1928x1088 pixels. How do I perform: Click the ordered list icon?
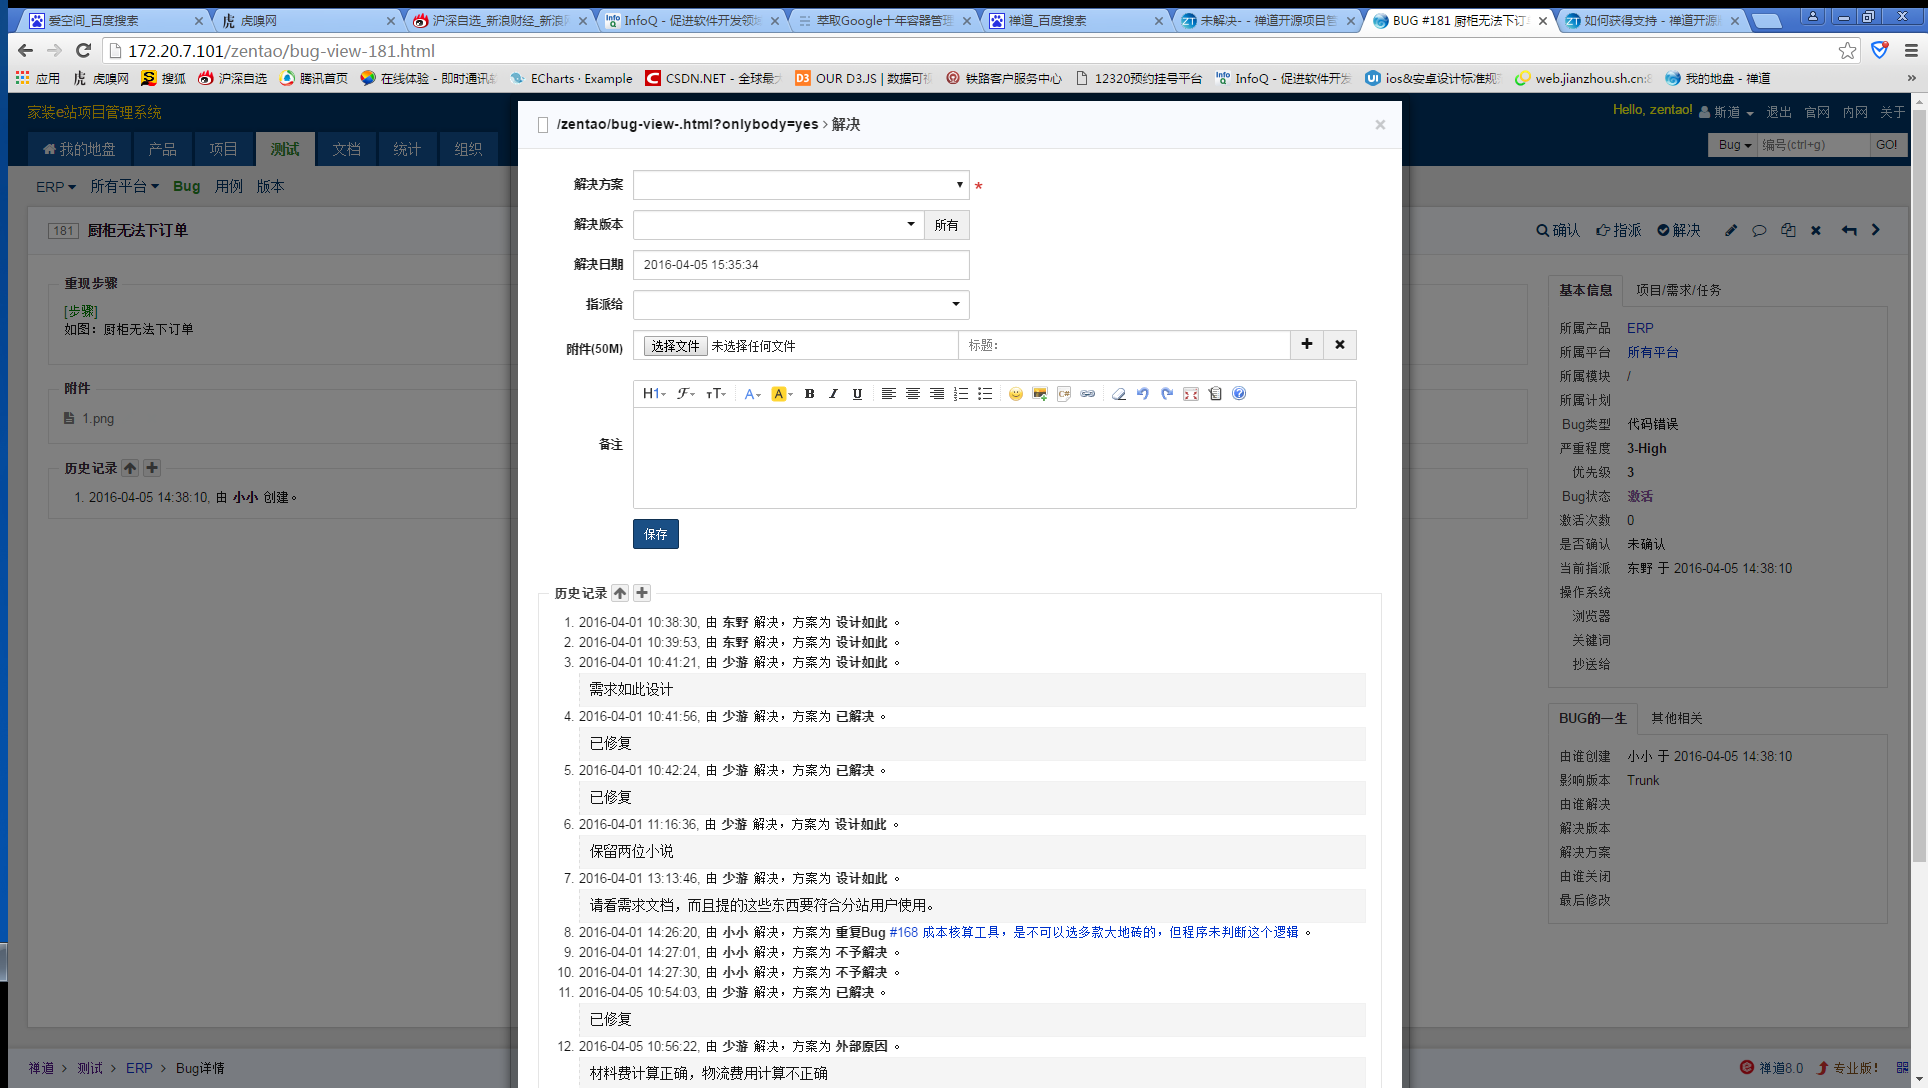tap(961, 394)
